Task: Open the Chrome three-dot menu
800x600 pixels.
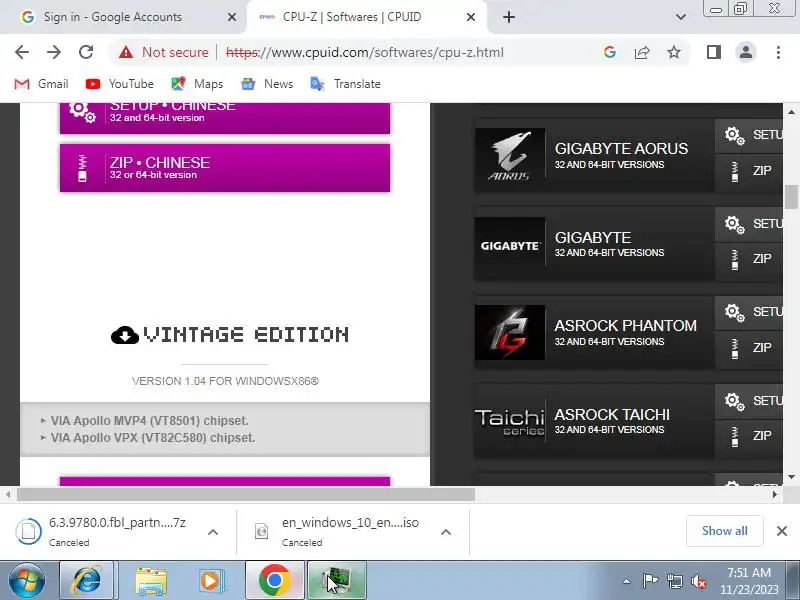Action: 778,52
